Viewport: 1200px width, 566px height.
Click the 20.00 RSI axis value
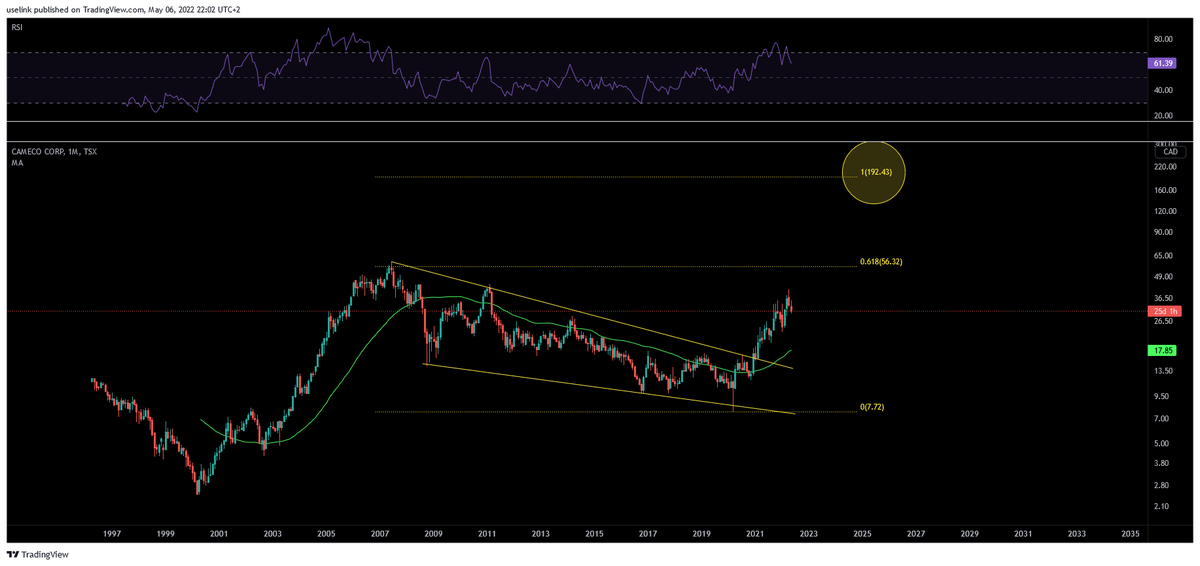tap(1163, 116)
